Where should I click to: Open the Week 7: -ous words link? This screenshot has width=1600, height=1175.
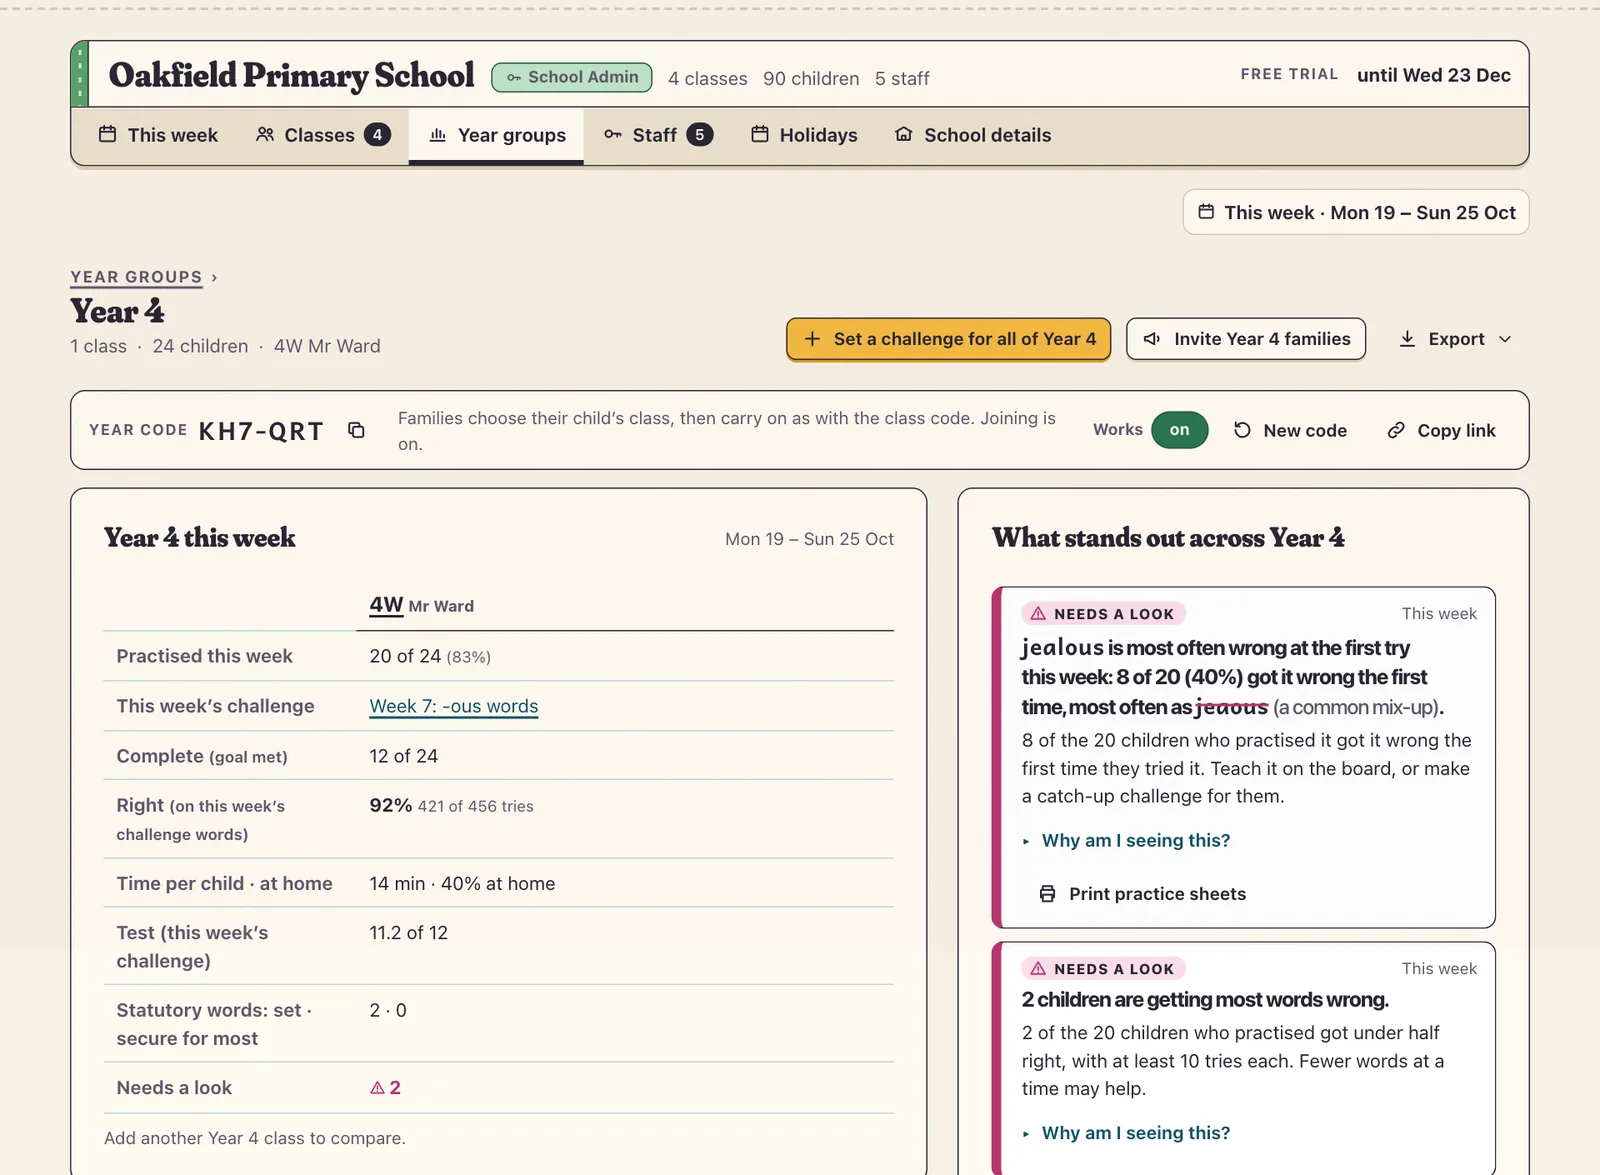[454, 706]
